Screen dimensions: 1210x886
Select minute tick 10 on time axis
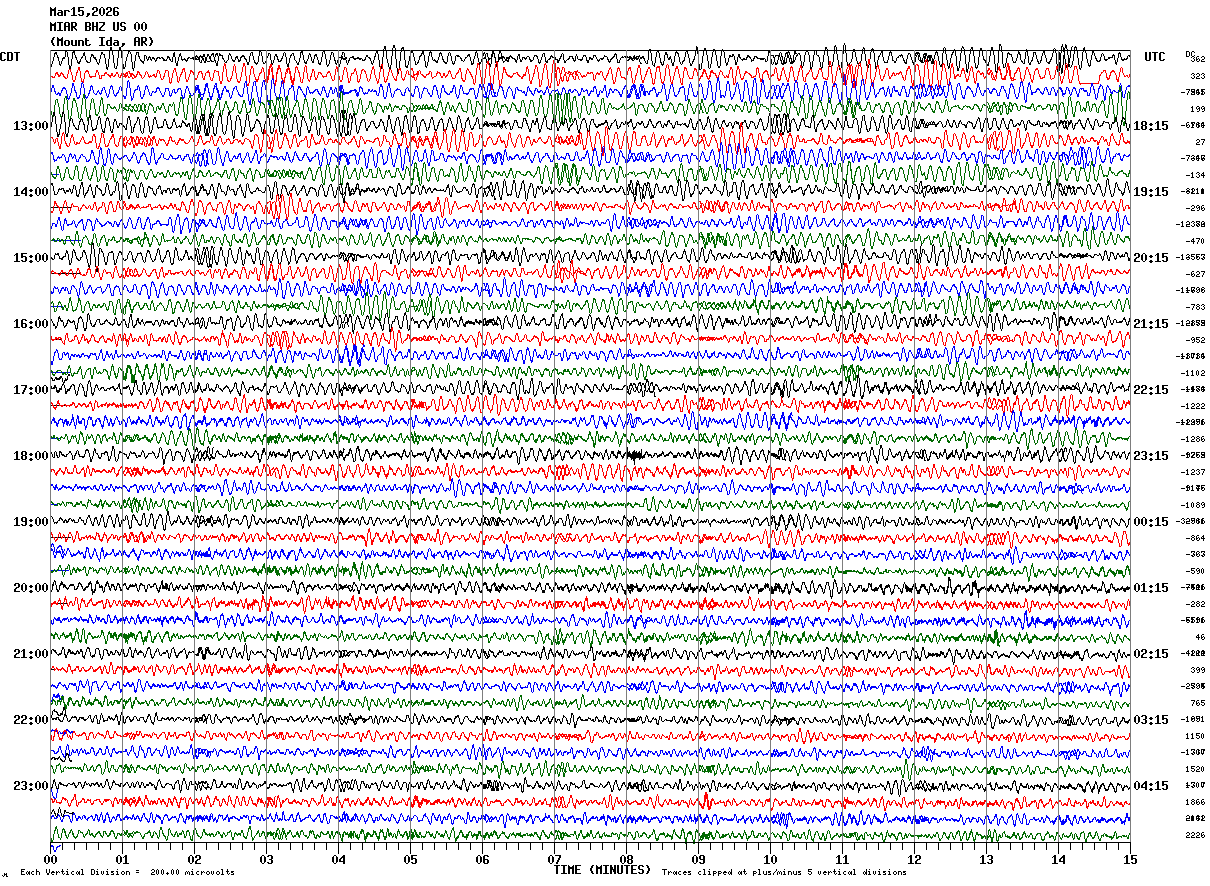pos(770,859)
